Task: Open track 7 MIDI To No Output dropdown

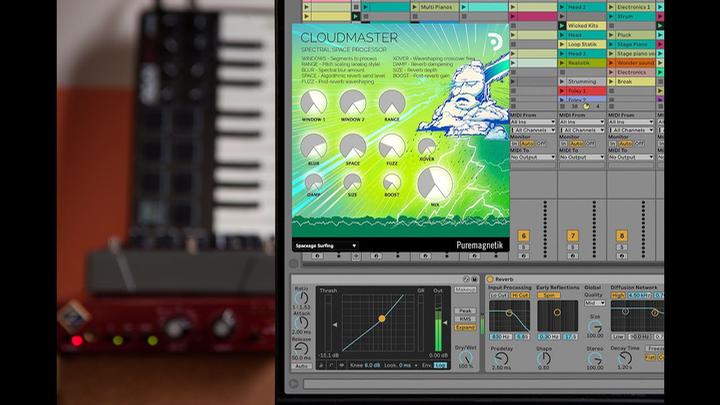Action: coord(581,157)
